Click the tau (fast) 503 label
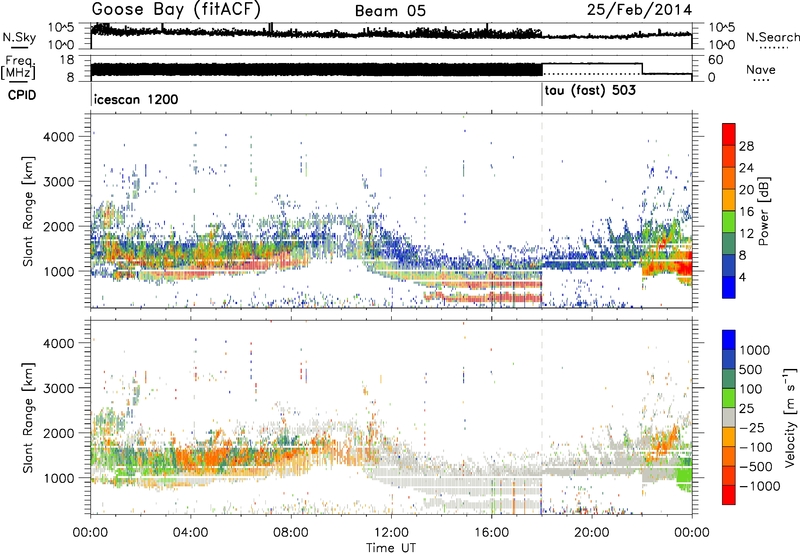 (590, 91)
